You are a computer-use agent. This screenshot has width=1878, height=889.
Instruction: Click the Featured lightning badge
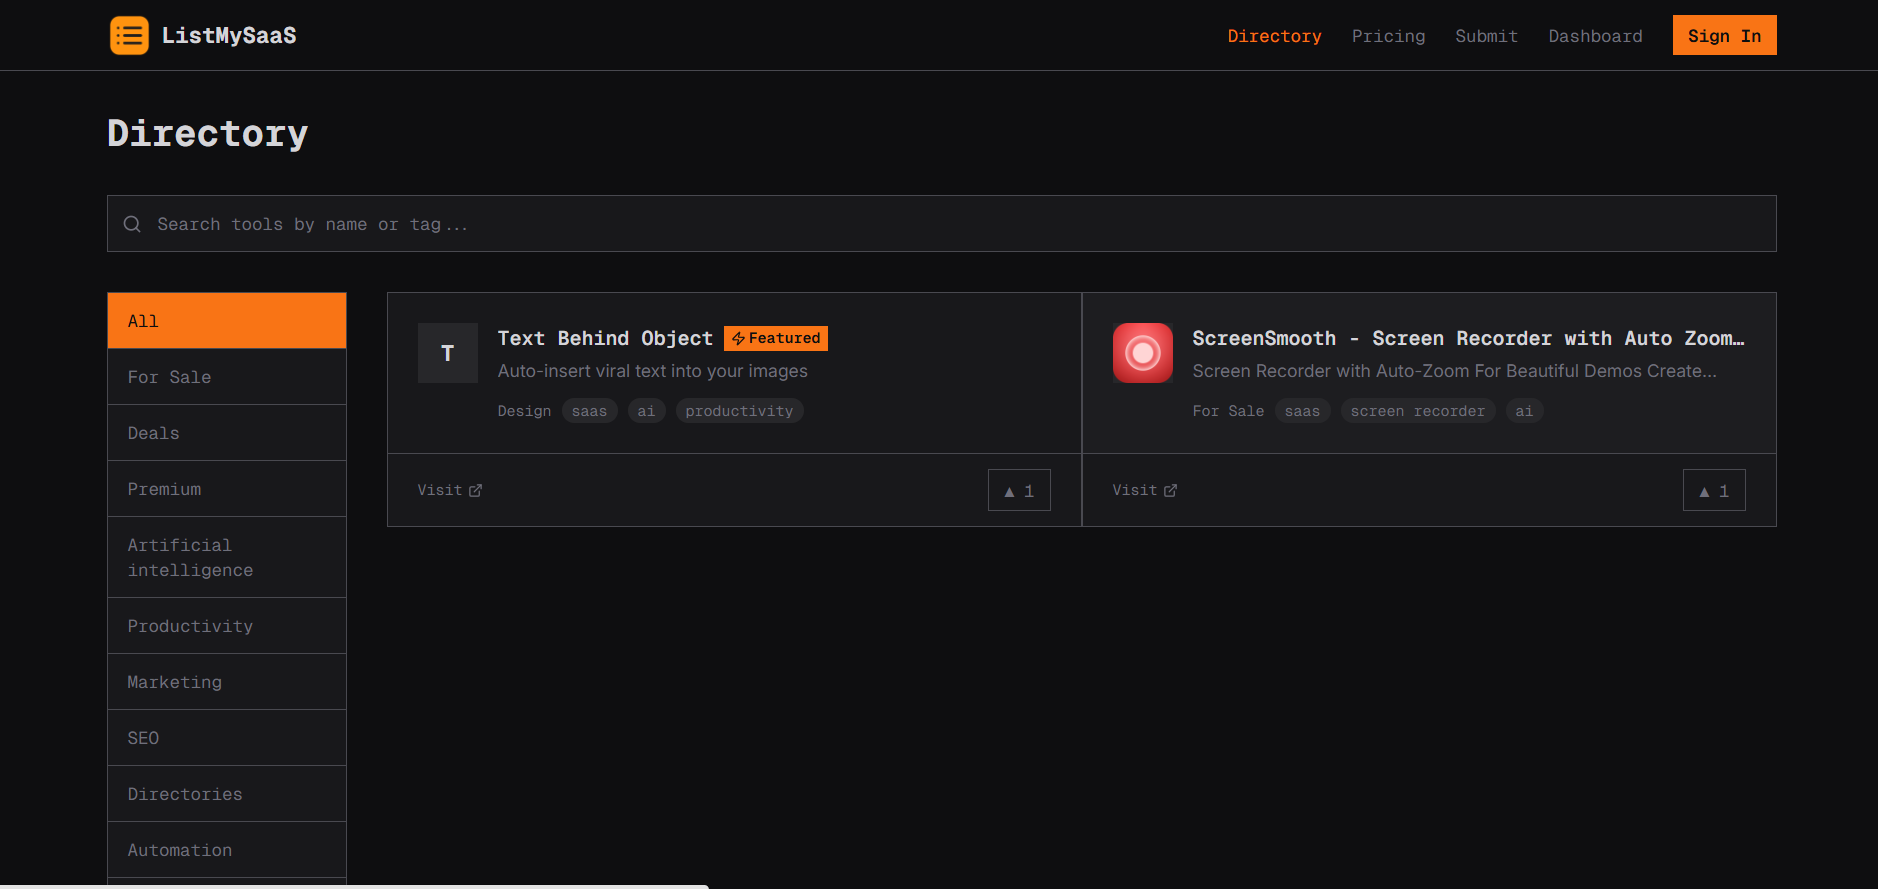pos(776,338)
